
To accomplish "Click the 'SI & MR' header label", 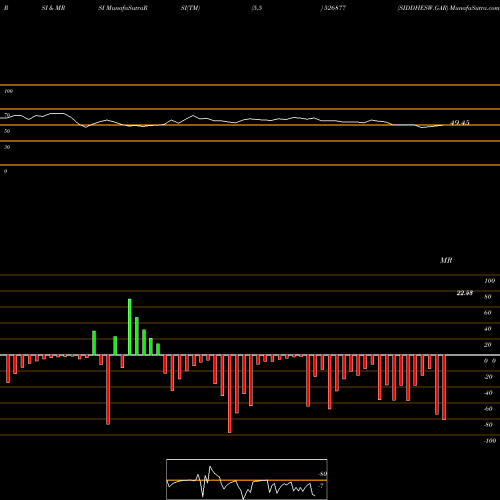I will point(53,8).
